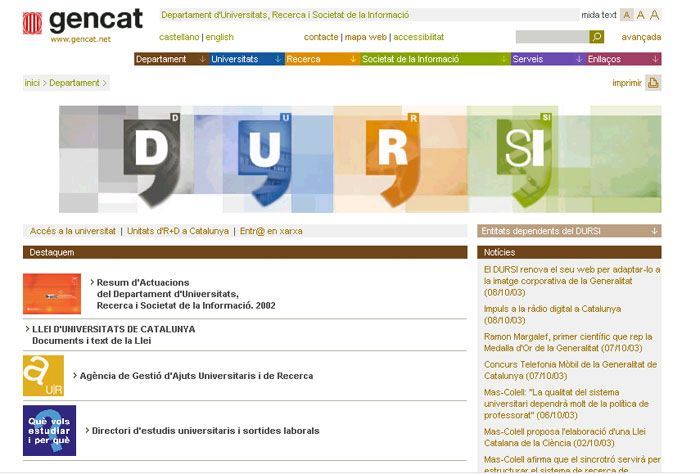
Task: Open Accés a la universitat tab
Action: [72, 231]
